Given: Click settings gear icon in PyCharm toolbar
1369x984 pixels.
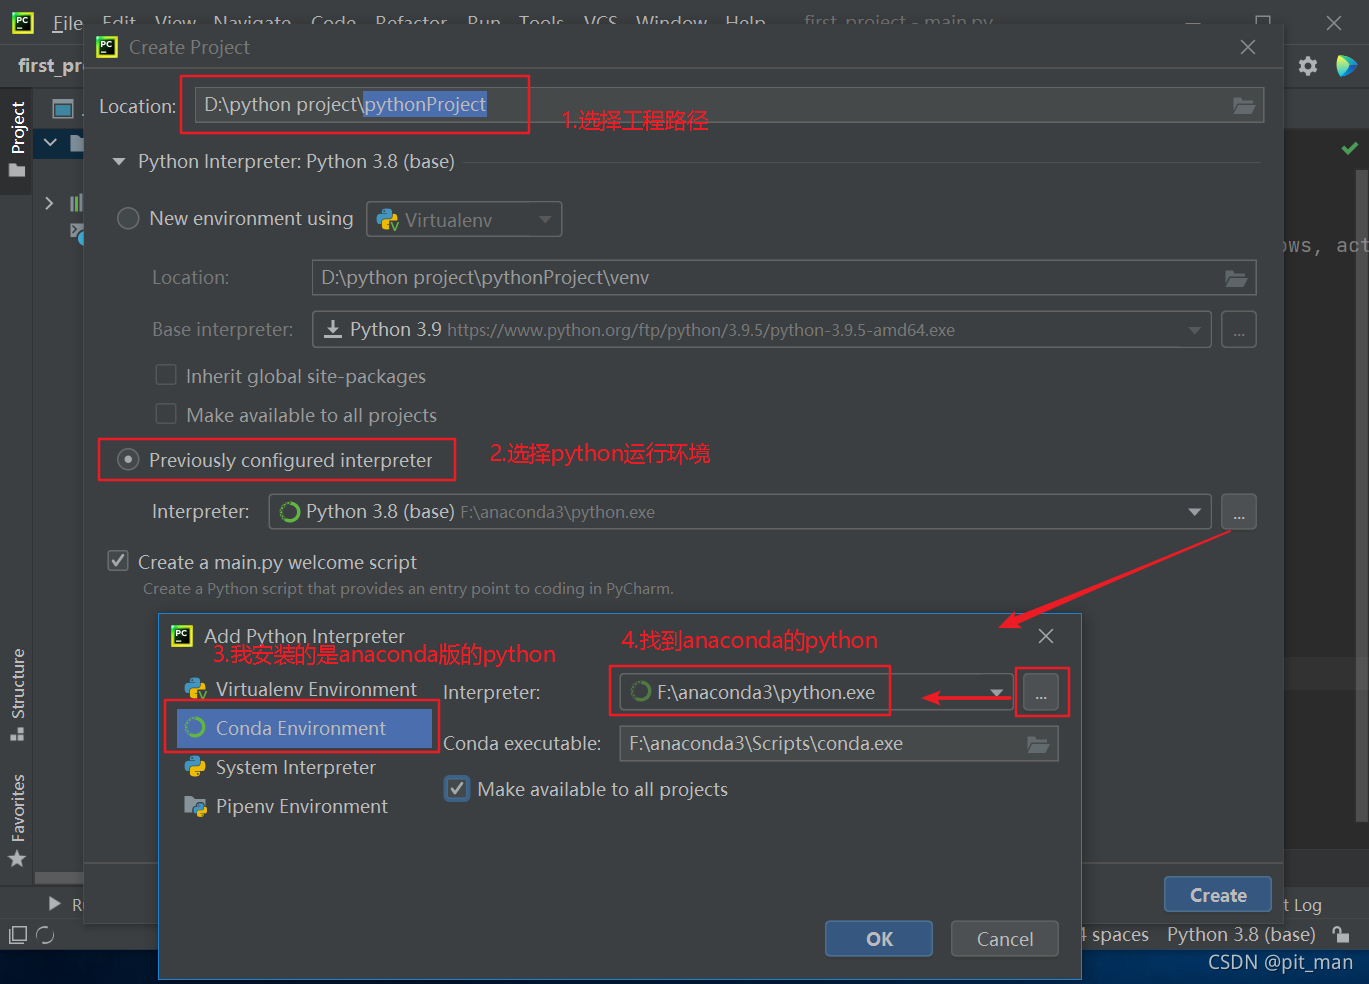Looking at the screenshot, I should (x=1308, y=66).
